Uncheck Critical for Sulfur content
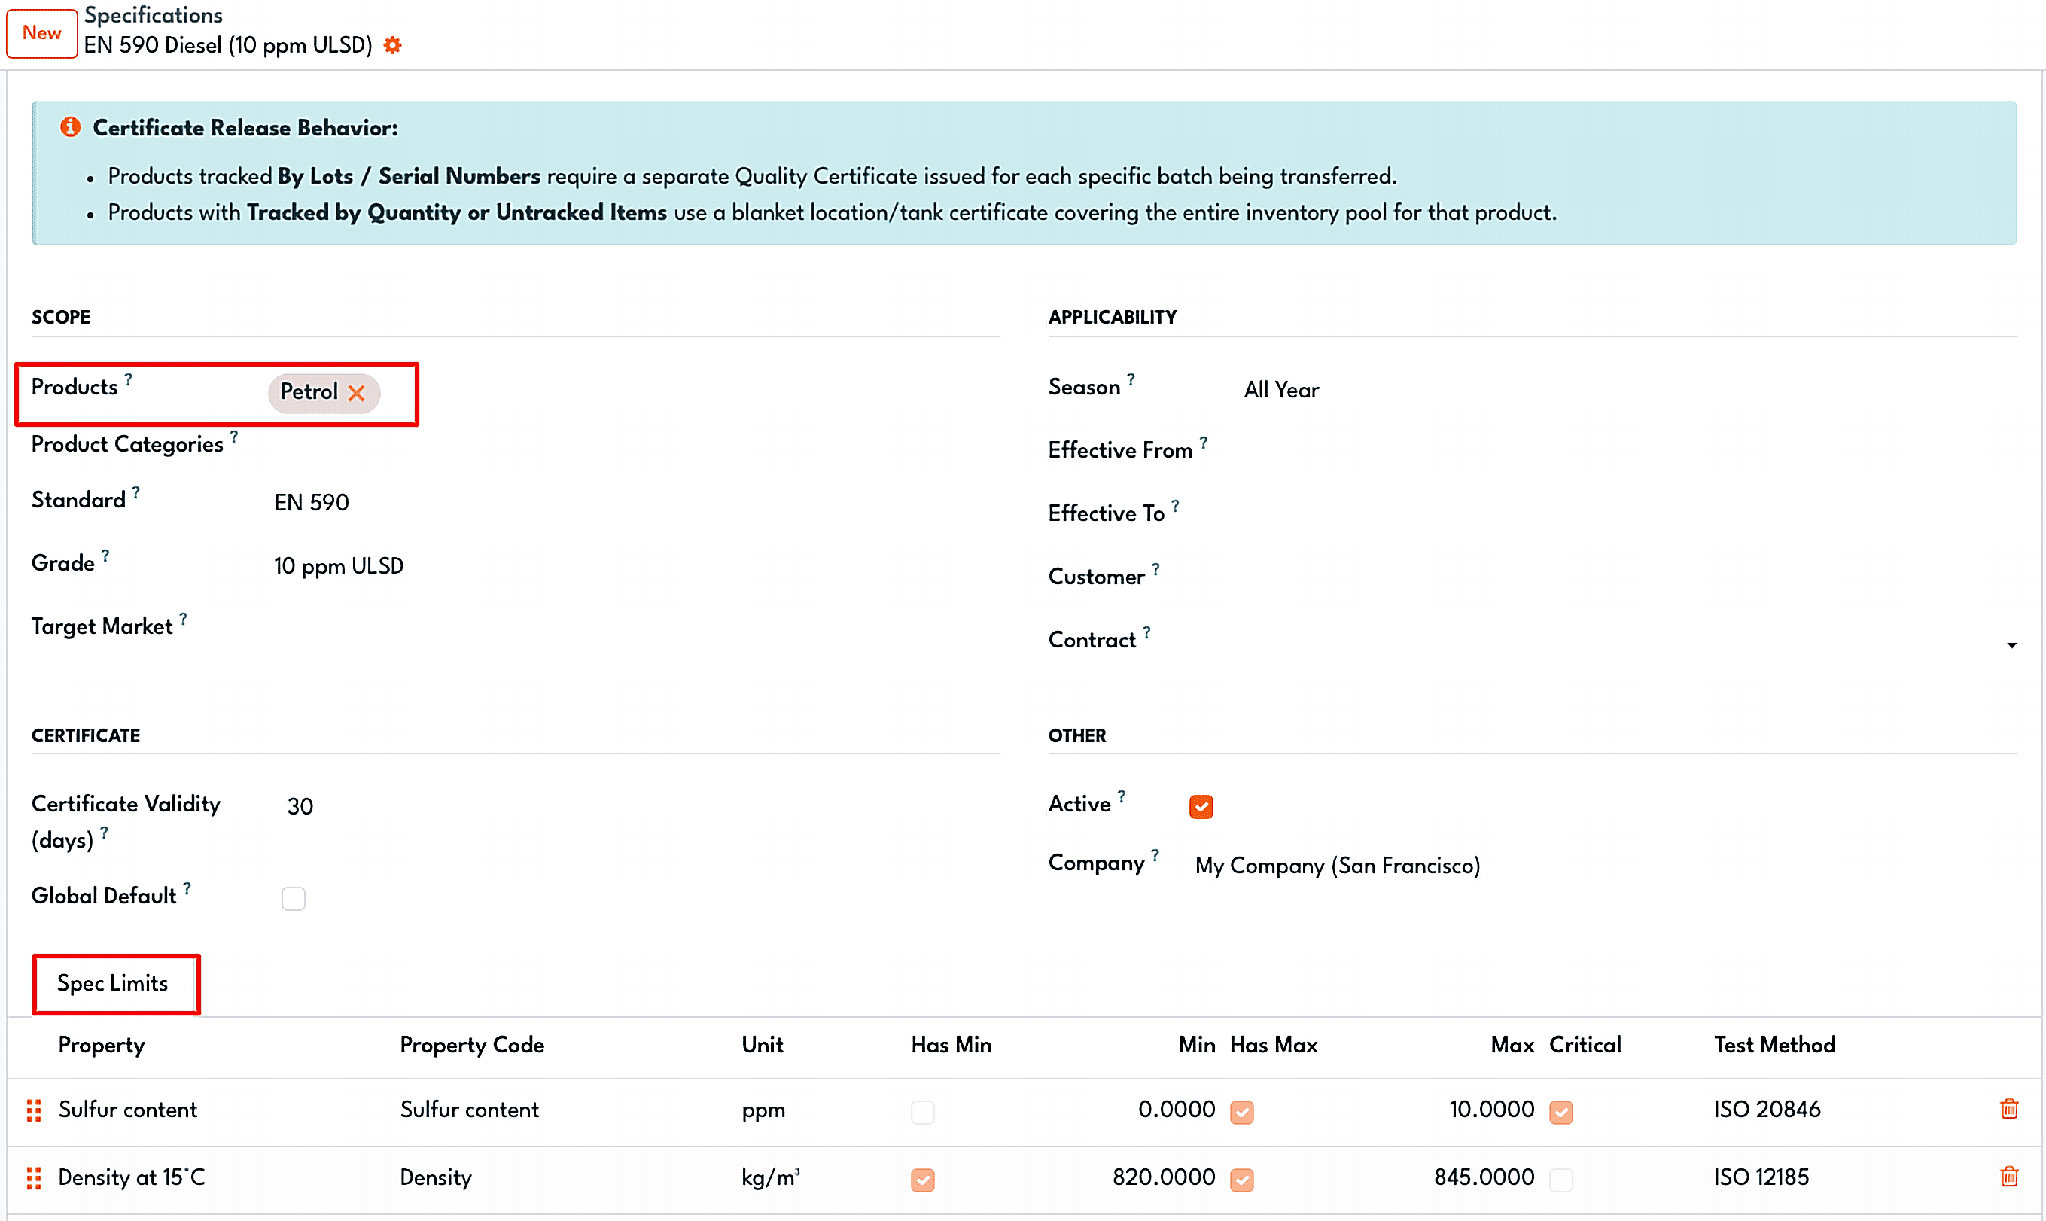The width and height of the screenshot is (2046, 1221). [1561, 1112]
